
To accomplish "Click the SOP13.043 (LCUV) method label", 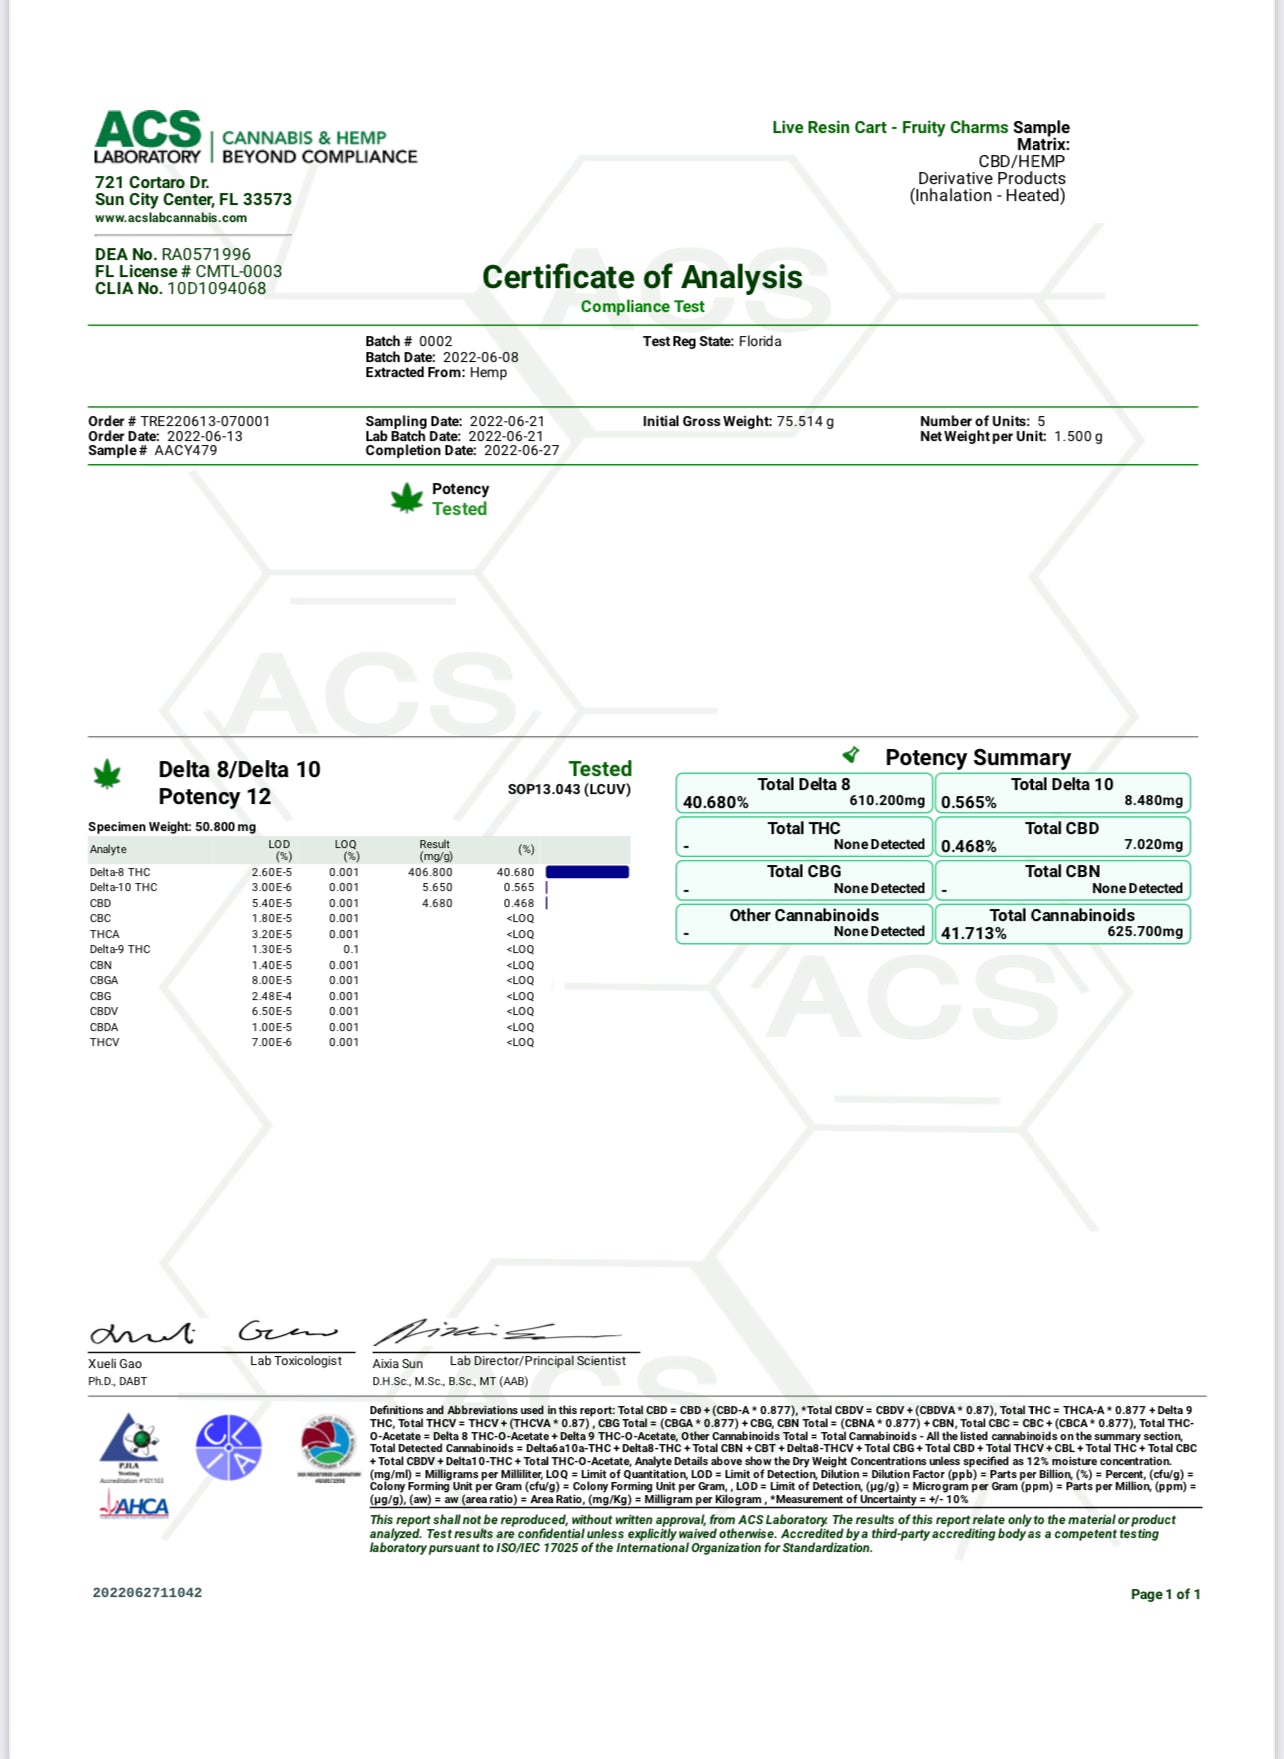I will (x=569, y=789).
